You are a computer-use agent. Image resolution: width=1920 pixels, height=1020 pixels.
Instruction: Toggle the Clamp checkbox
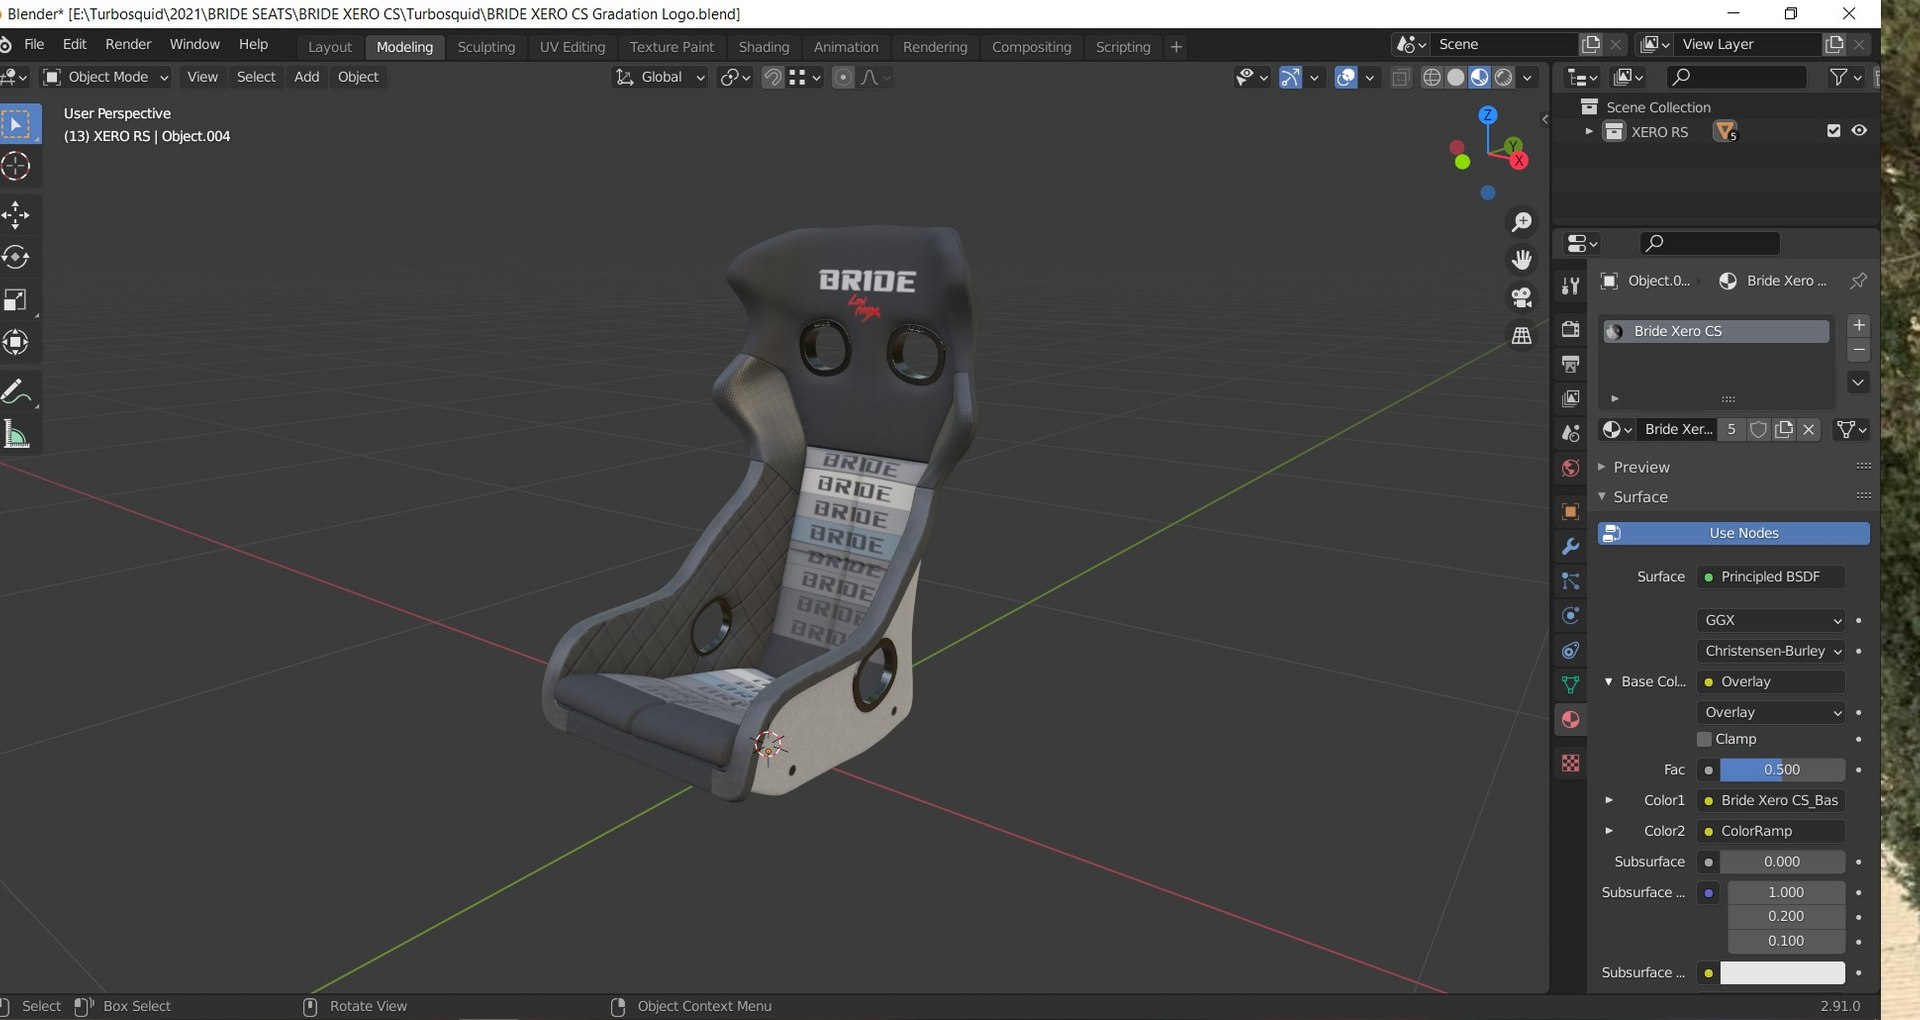coord(1705,739)
